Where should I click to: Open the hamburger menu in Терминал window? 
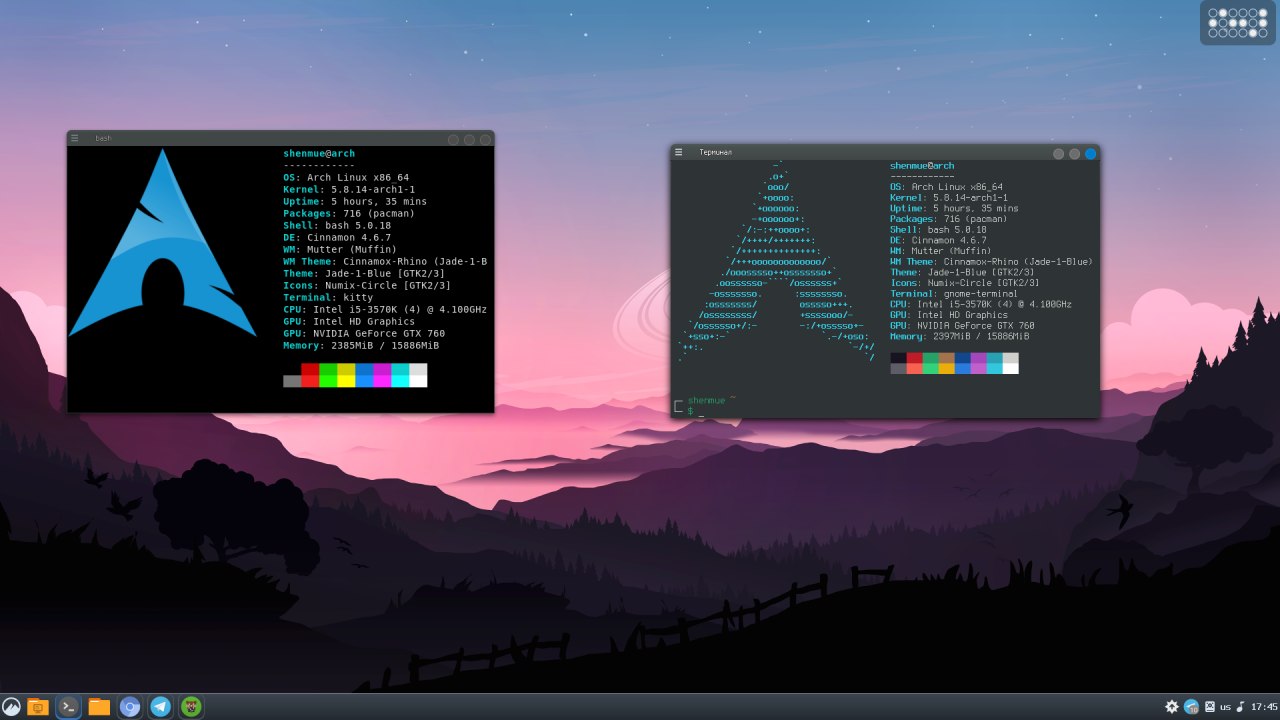pyautogui.click(x=679, y=152)
